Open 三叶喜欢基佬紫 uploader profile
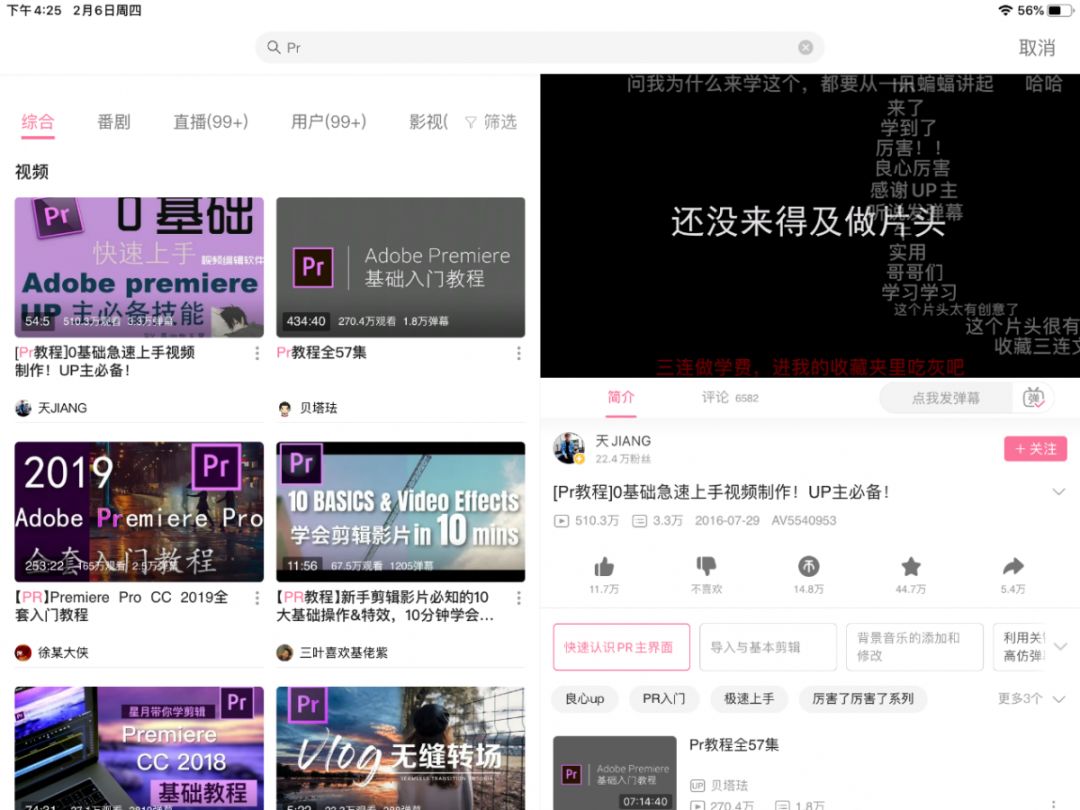Viewport: 1080px width, 810px height. [x=333, y=652]
